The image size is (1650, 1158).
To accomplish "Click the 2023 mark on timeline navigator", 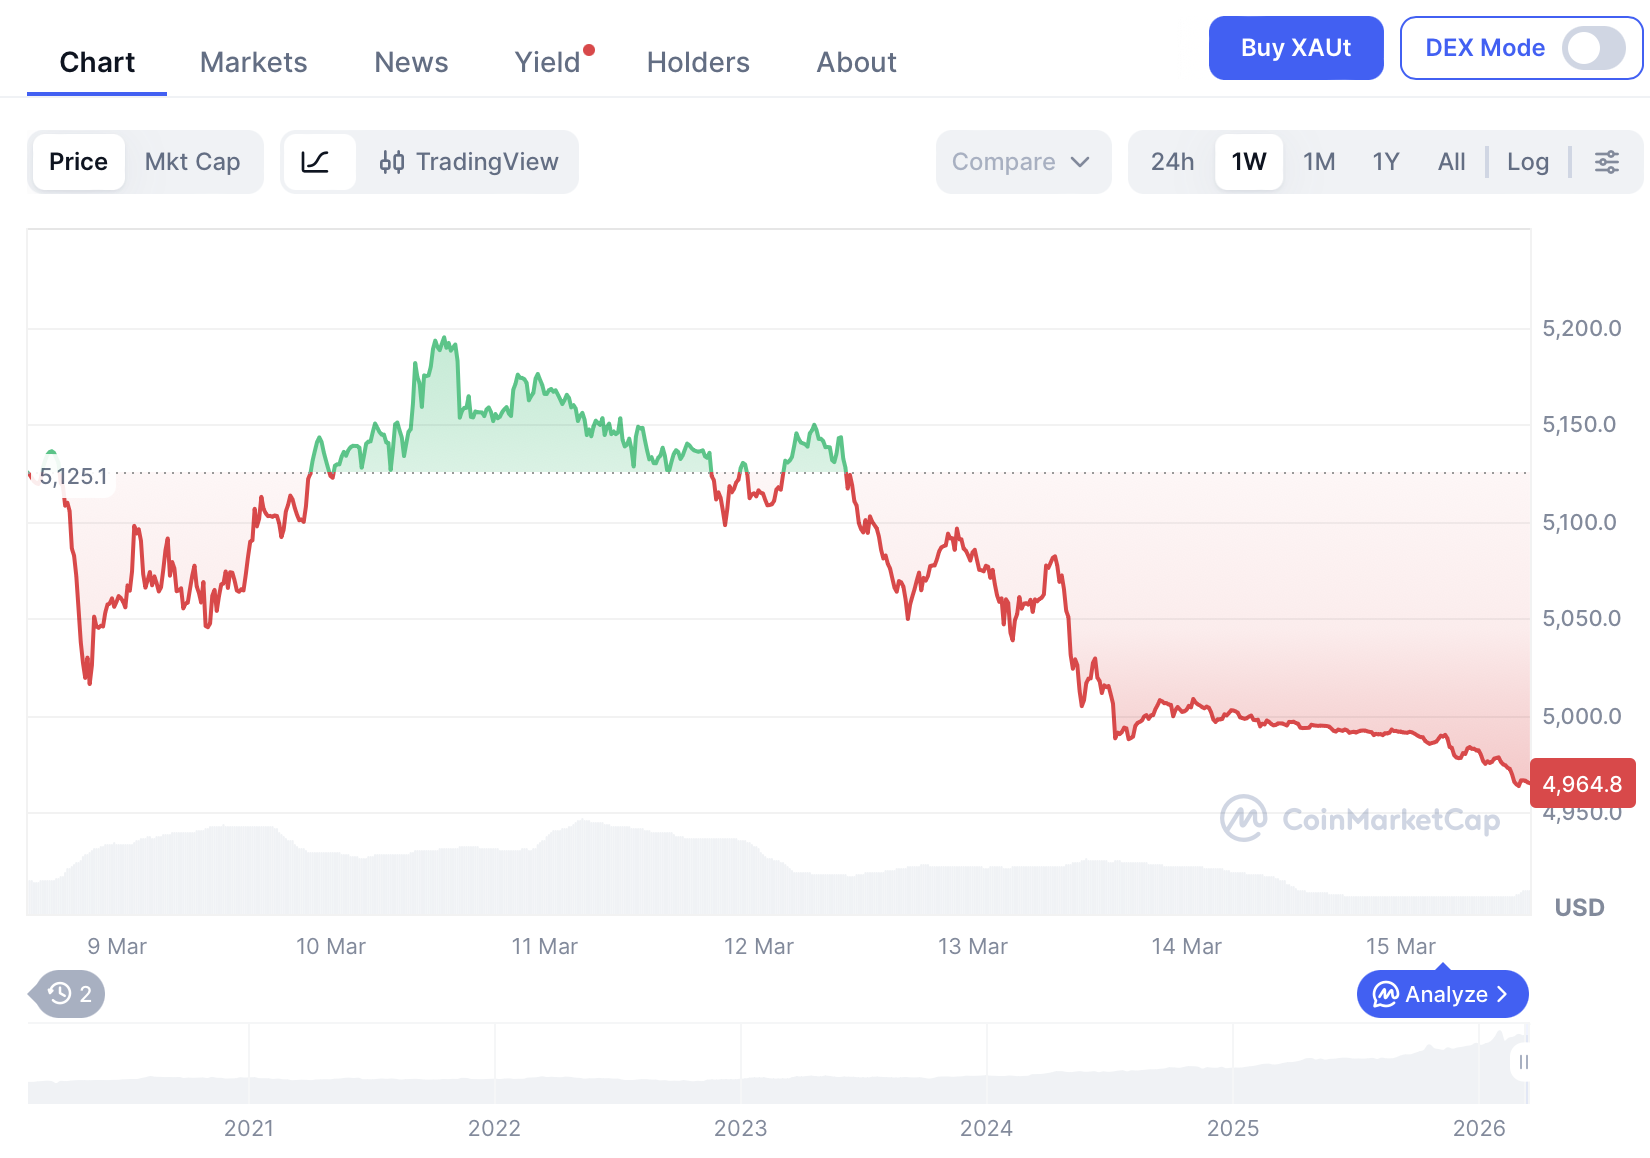I will pyautogui.click(x=740, y=1128).
